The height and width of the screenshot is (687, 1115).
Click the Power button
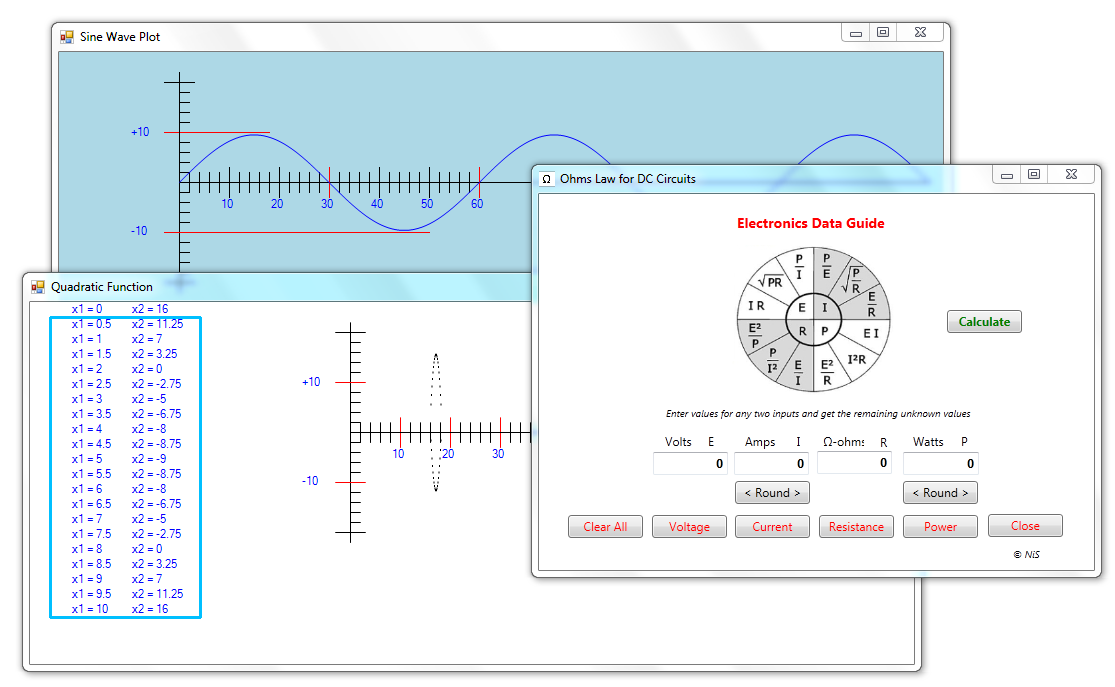click(940, 527)
